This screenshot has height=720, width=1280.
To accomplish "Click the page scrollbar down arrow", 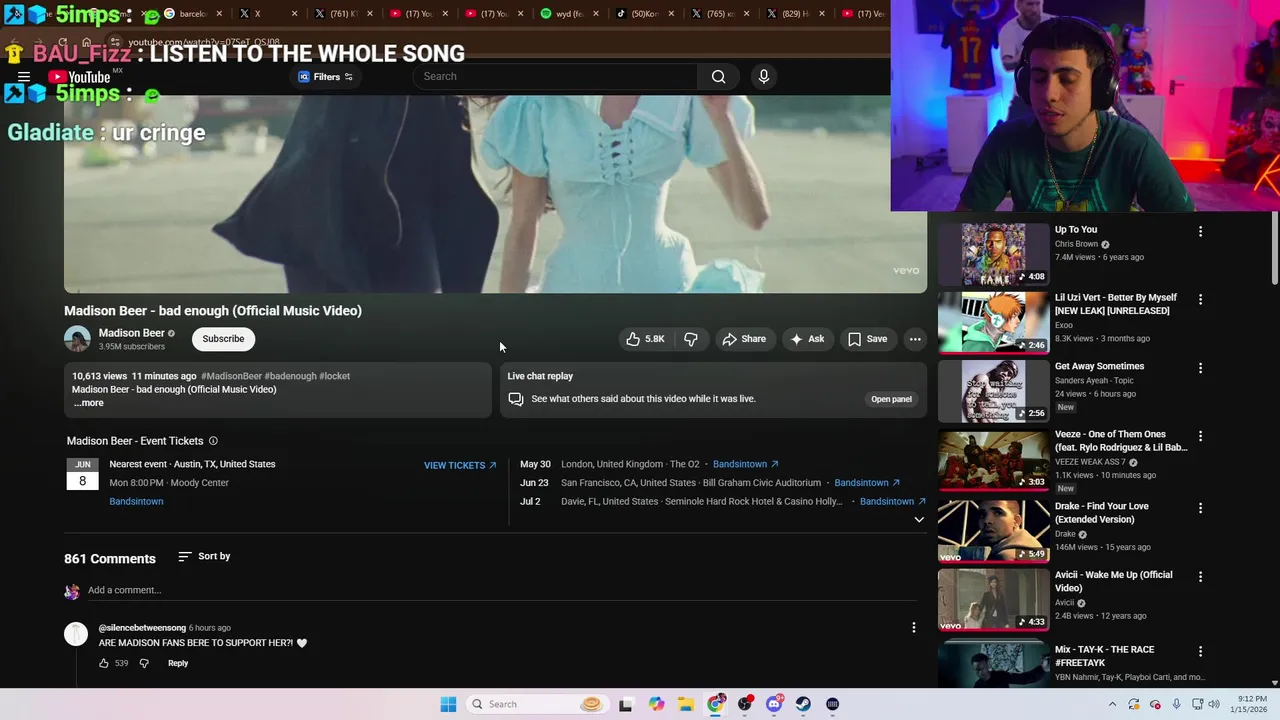I will tap(1274, 683).
